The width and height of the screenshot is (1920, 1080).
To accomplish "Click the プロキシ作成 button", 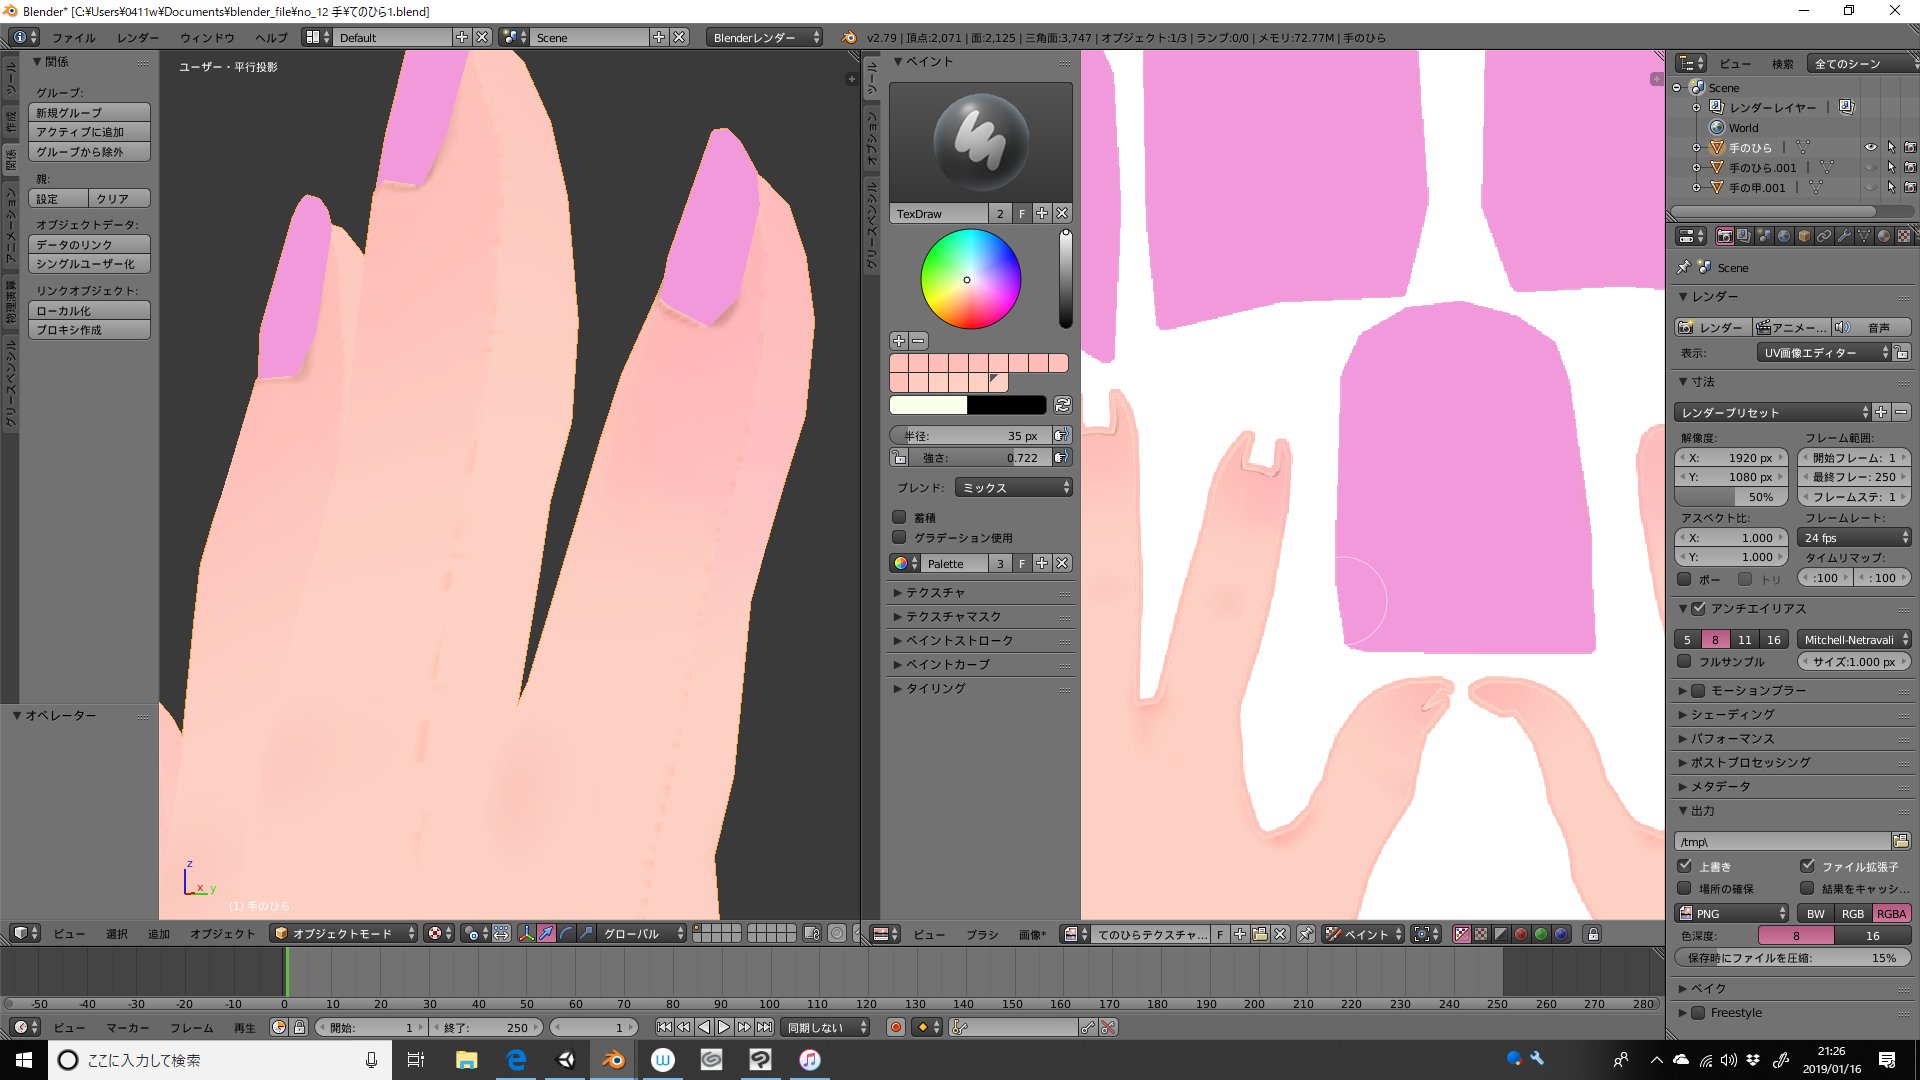I will 90,329.
